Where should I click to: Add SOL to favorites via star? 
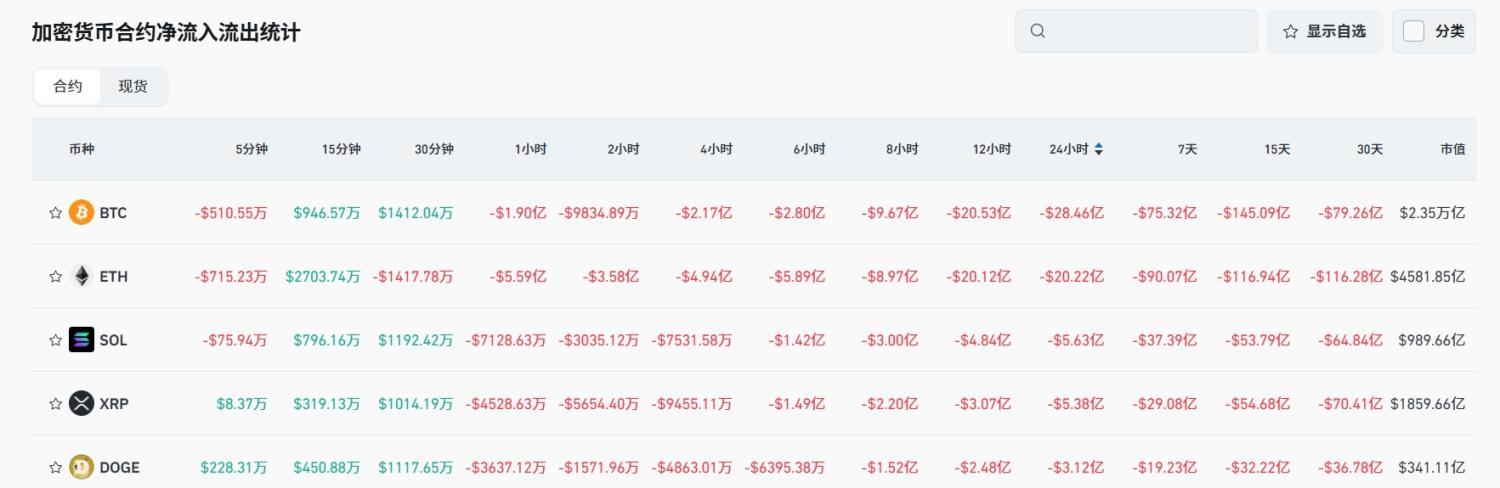pyautogui.click(x=56, y=340)
